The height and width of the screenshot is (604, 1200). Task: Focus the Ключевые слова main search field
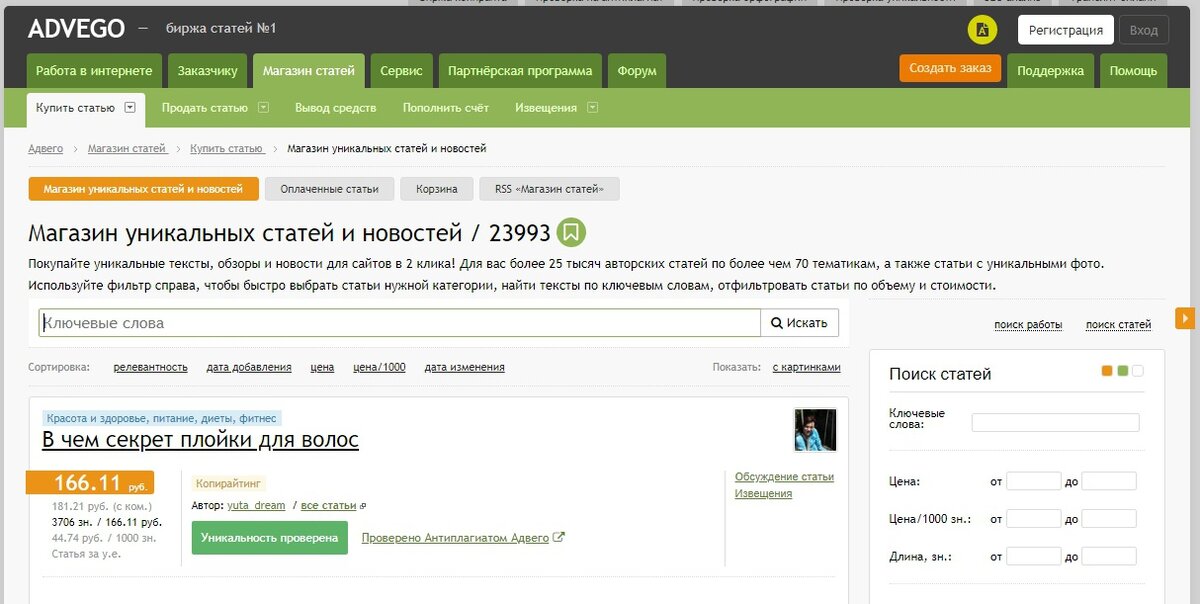(400, 323)
